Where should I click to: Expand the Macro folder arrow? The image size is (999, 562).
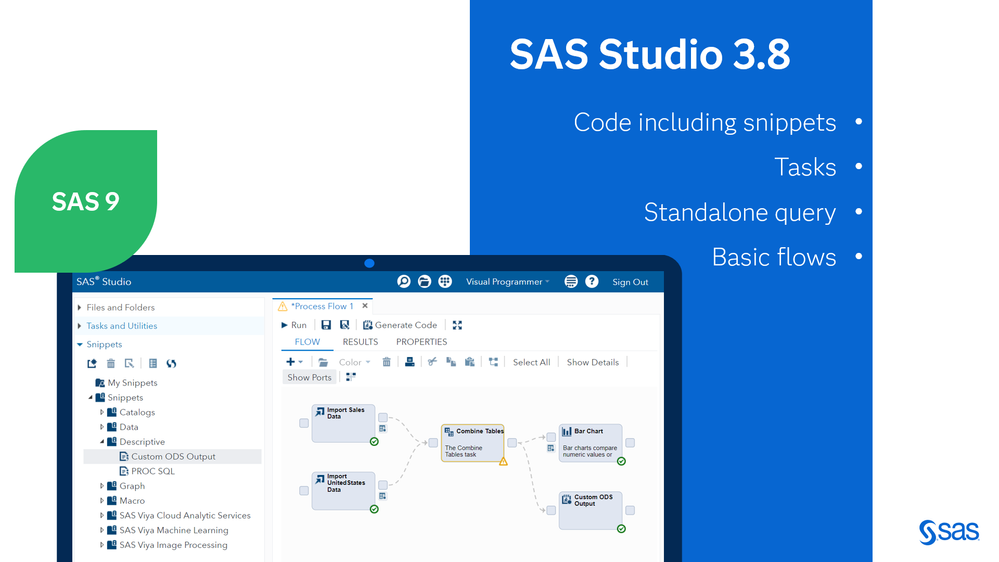[102, 500]
